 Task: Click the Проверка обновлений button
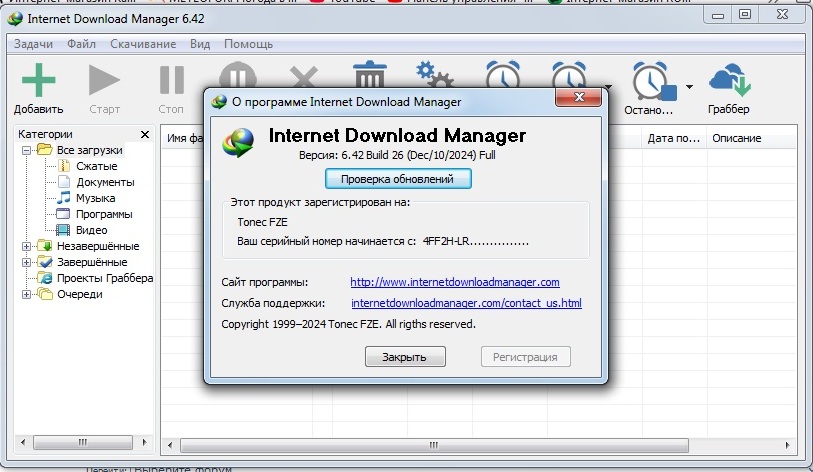pos(398,179)
